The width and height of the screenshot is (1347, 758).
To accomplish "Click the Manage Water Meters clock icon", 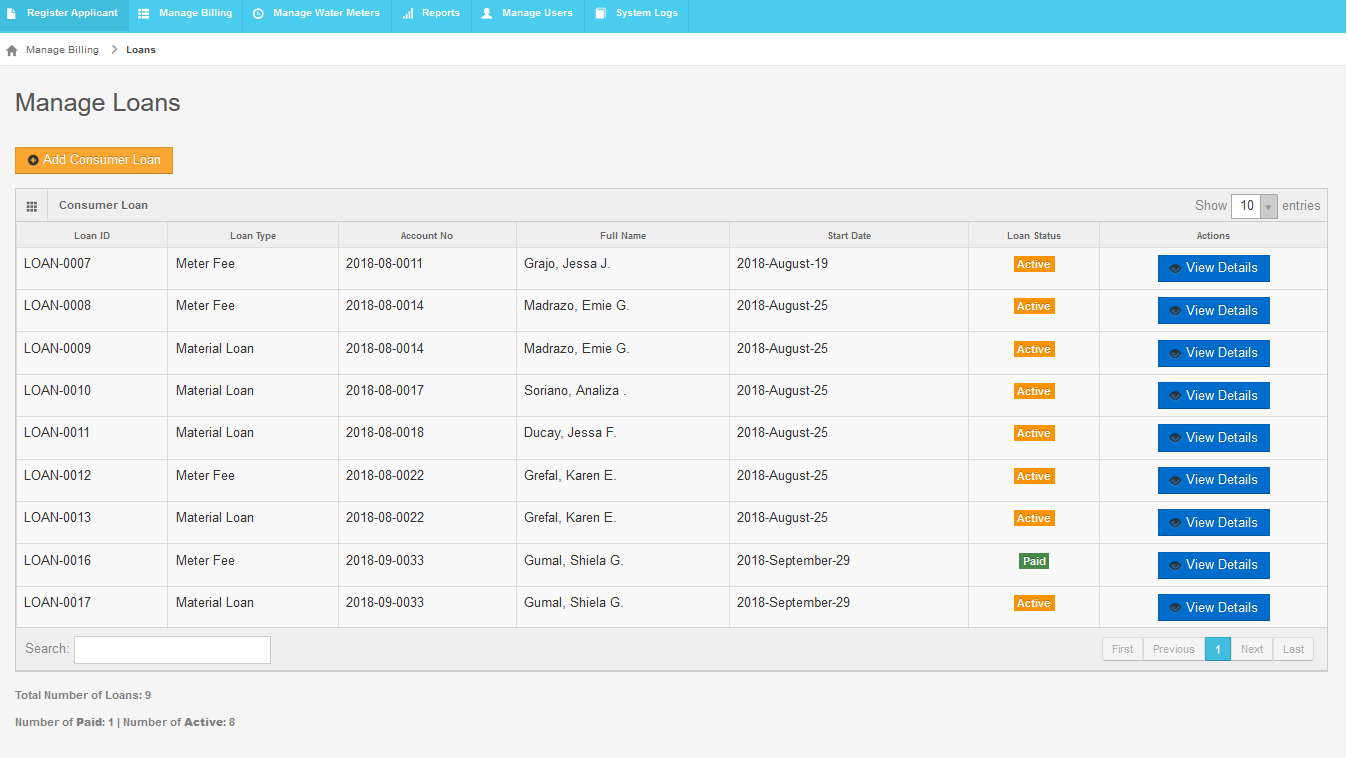I will click(x=258, y=14).
